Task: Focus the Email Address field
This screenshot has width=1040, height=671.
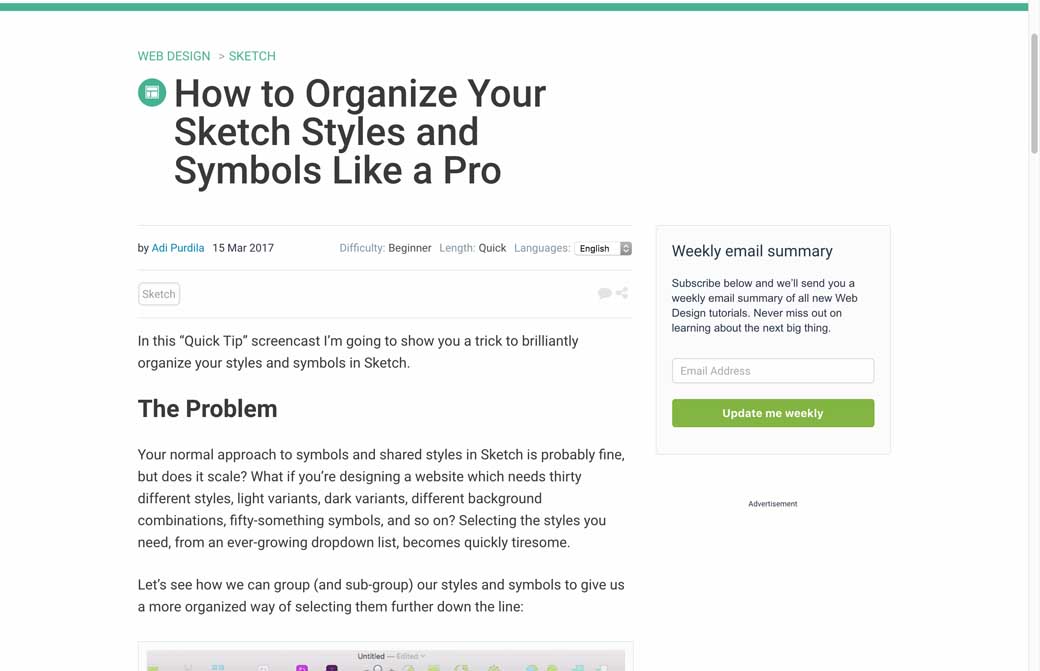Action: tap(772, 371)
